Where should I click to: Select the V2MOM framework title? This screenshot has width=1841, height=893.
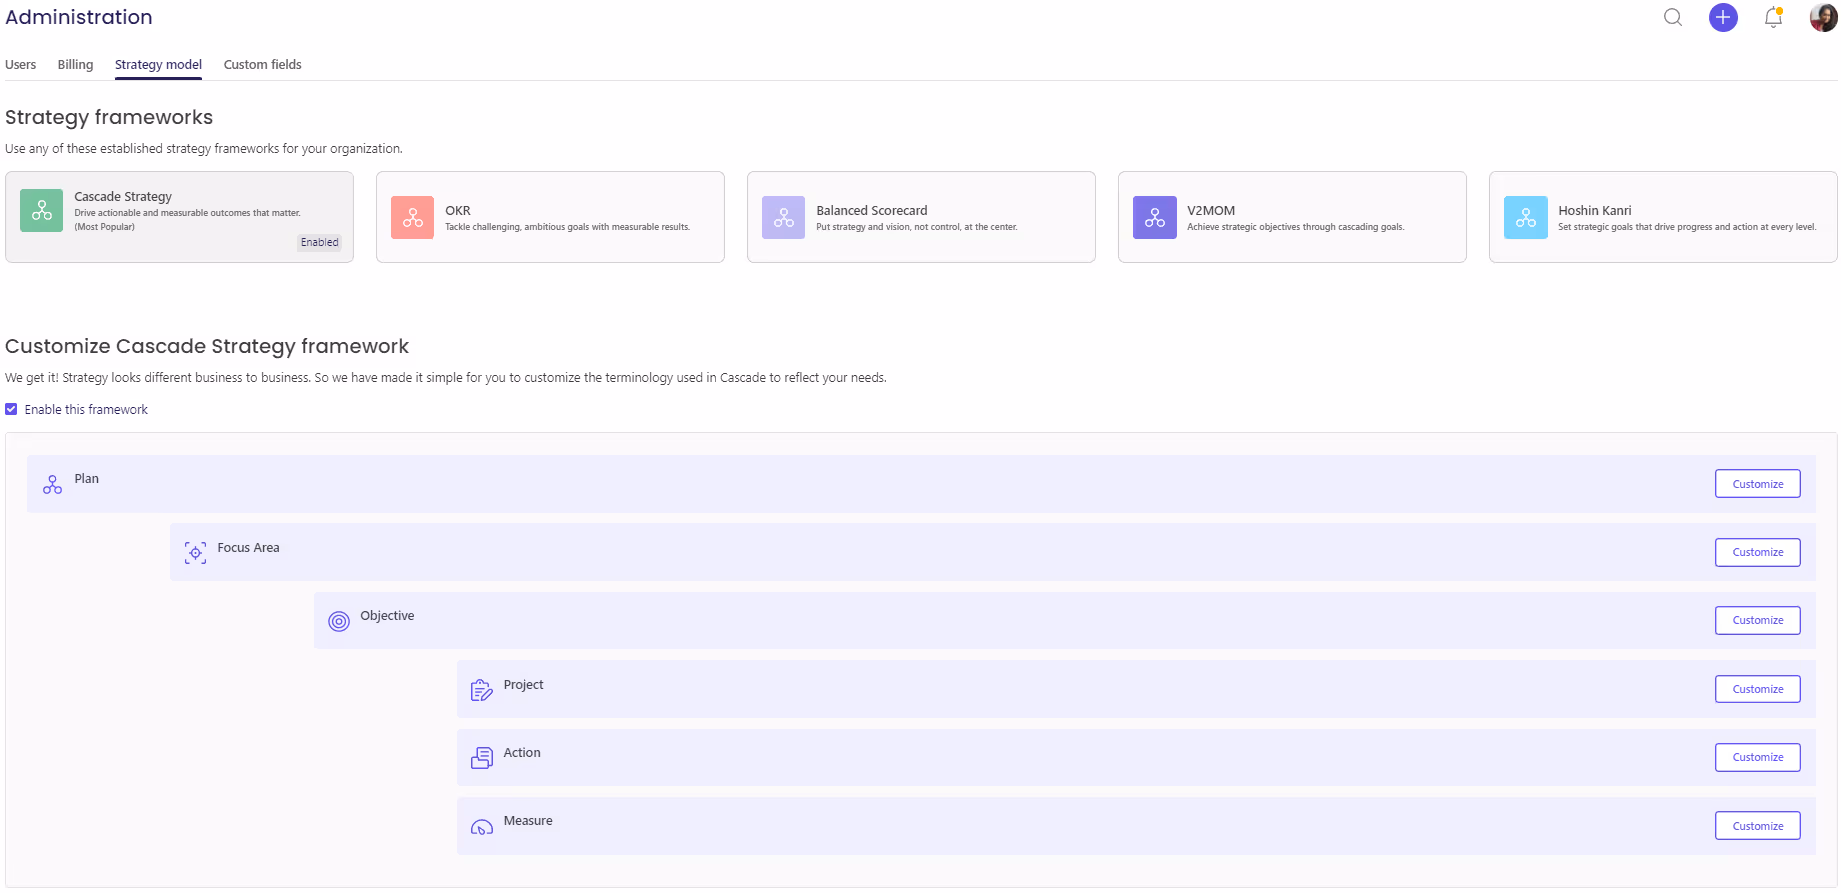tap(1211, 211)
